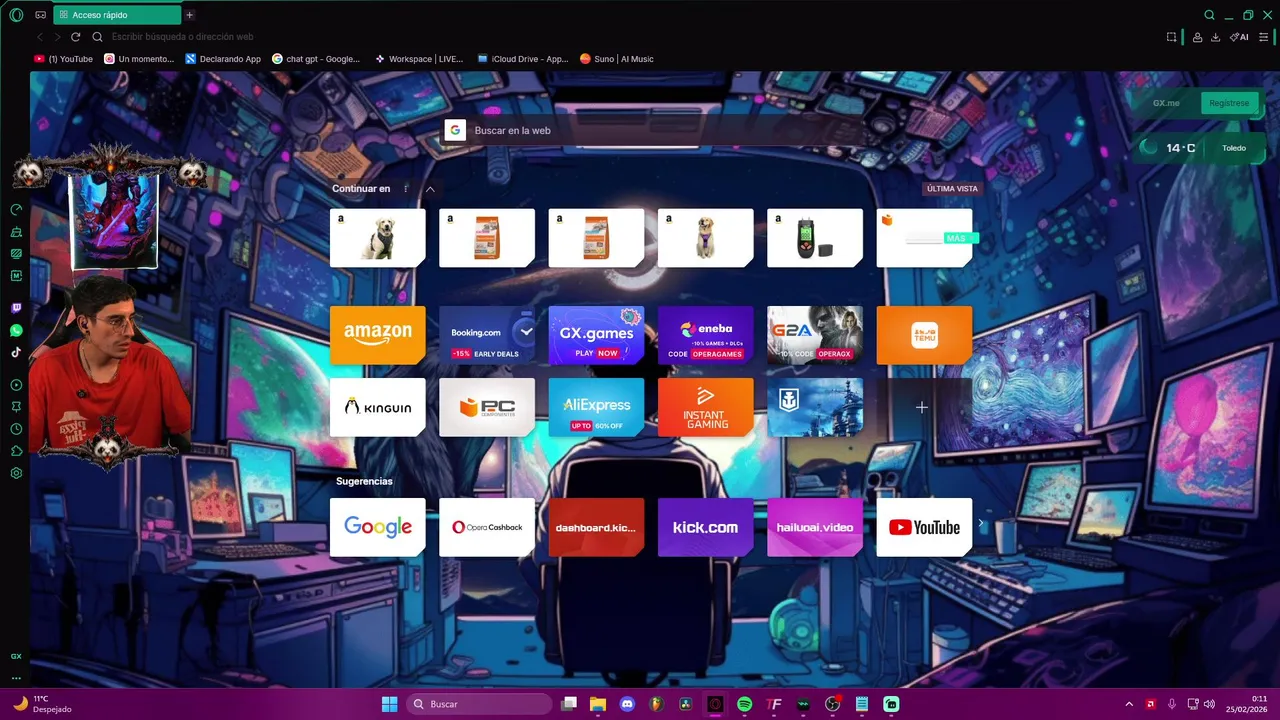Open WhatsApp in the sidebar
This screenshot has height=720, width=1280.
16,330
